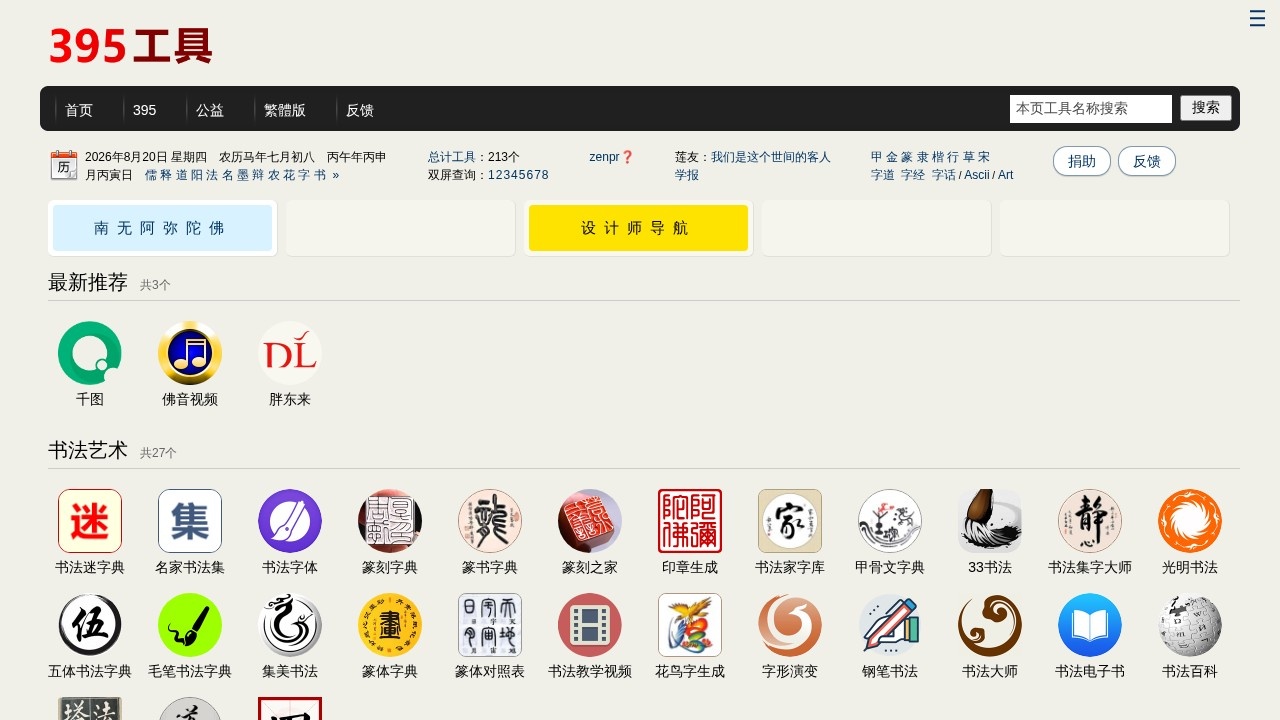Viewport: 1280px width, 720px height.
Task: Open 篆刻字典 icon
Action: (390, 521)
